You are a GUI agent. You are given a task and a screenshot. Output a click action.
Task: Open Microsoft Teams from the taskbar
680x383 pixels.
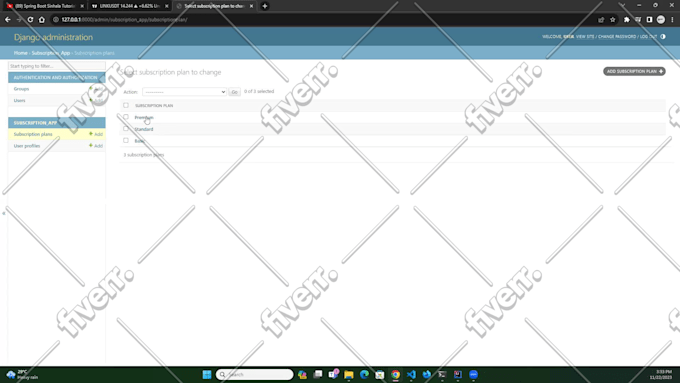point(333,374)
